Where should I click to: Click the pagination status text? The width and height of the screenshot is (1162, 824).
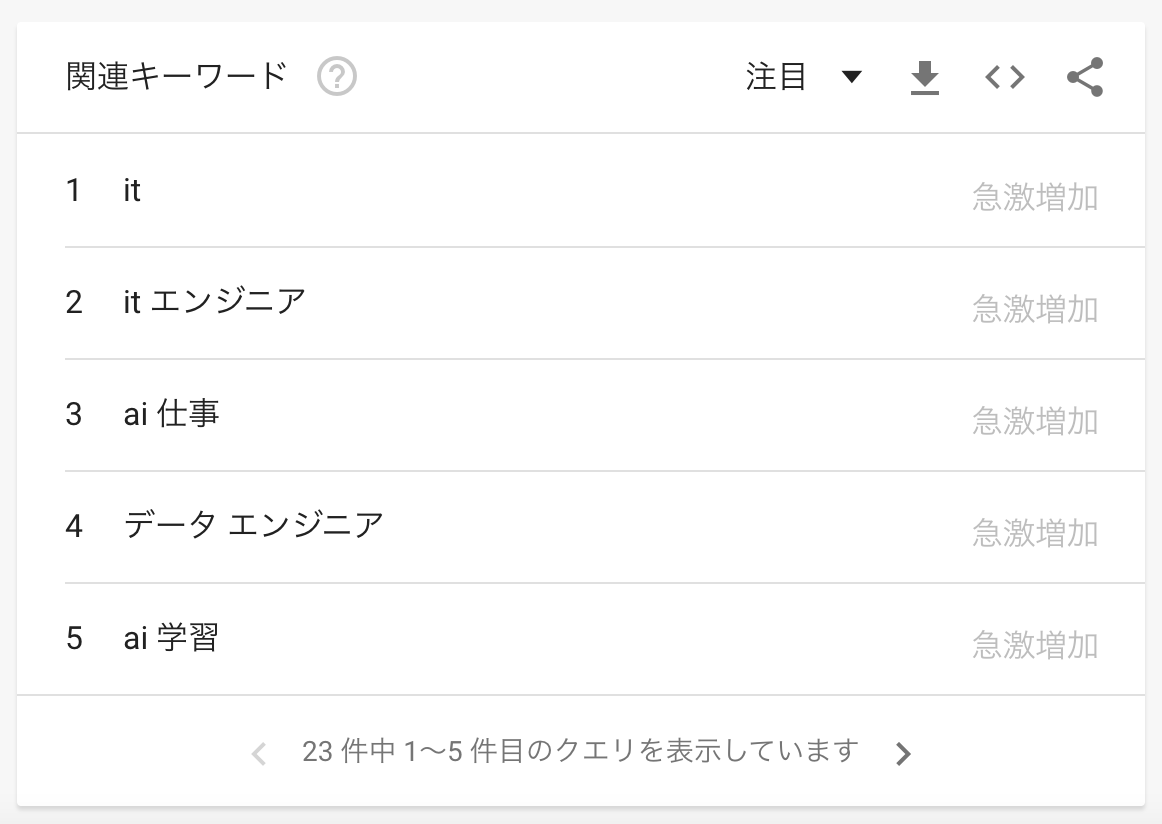[580, 751]
